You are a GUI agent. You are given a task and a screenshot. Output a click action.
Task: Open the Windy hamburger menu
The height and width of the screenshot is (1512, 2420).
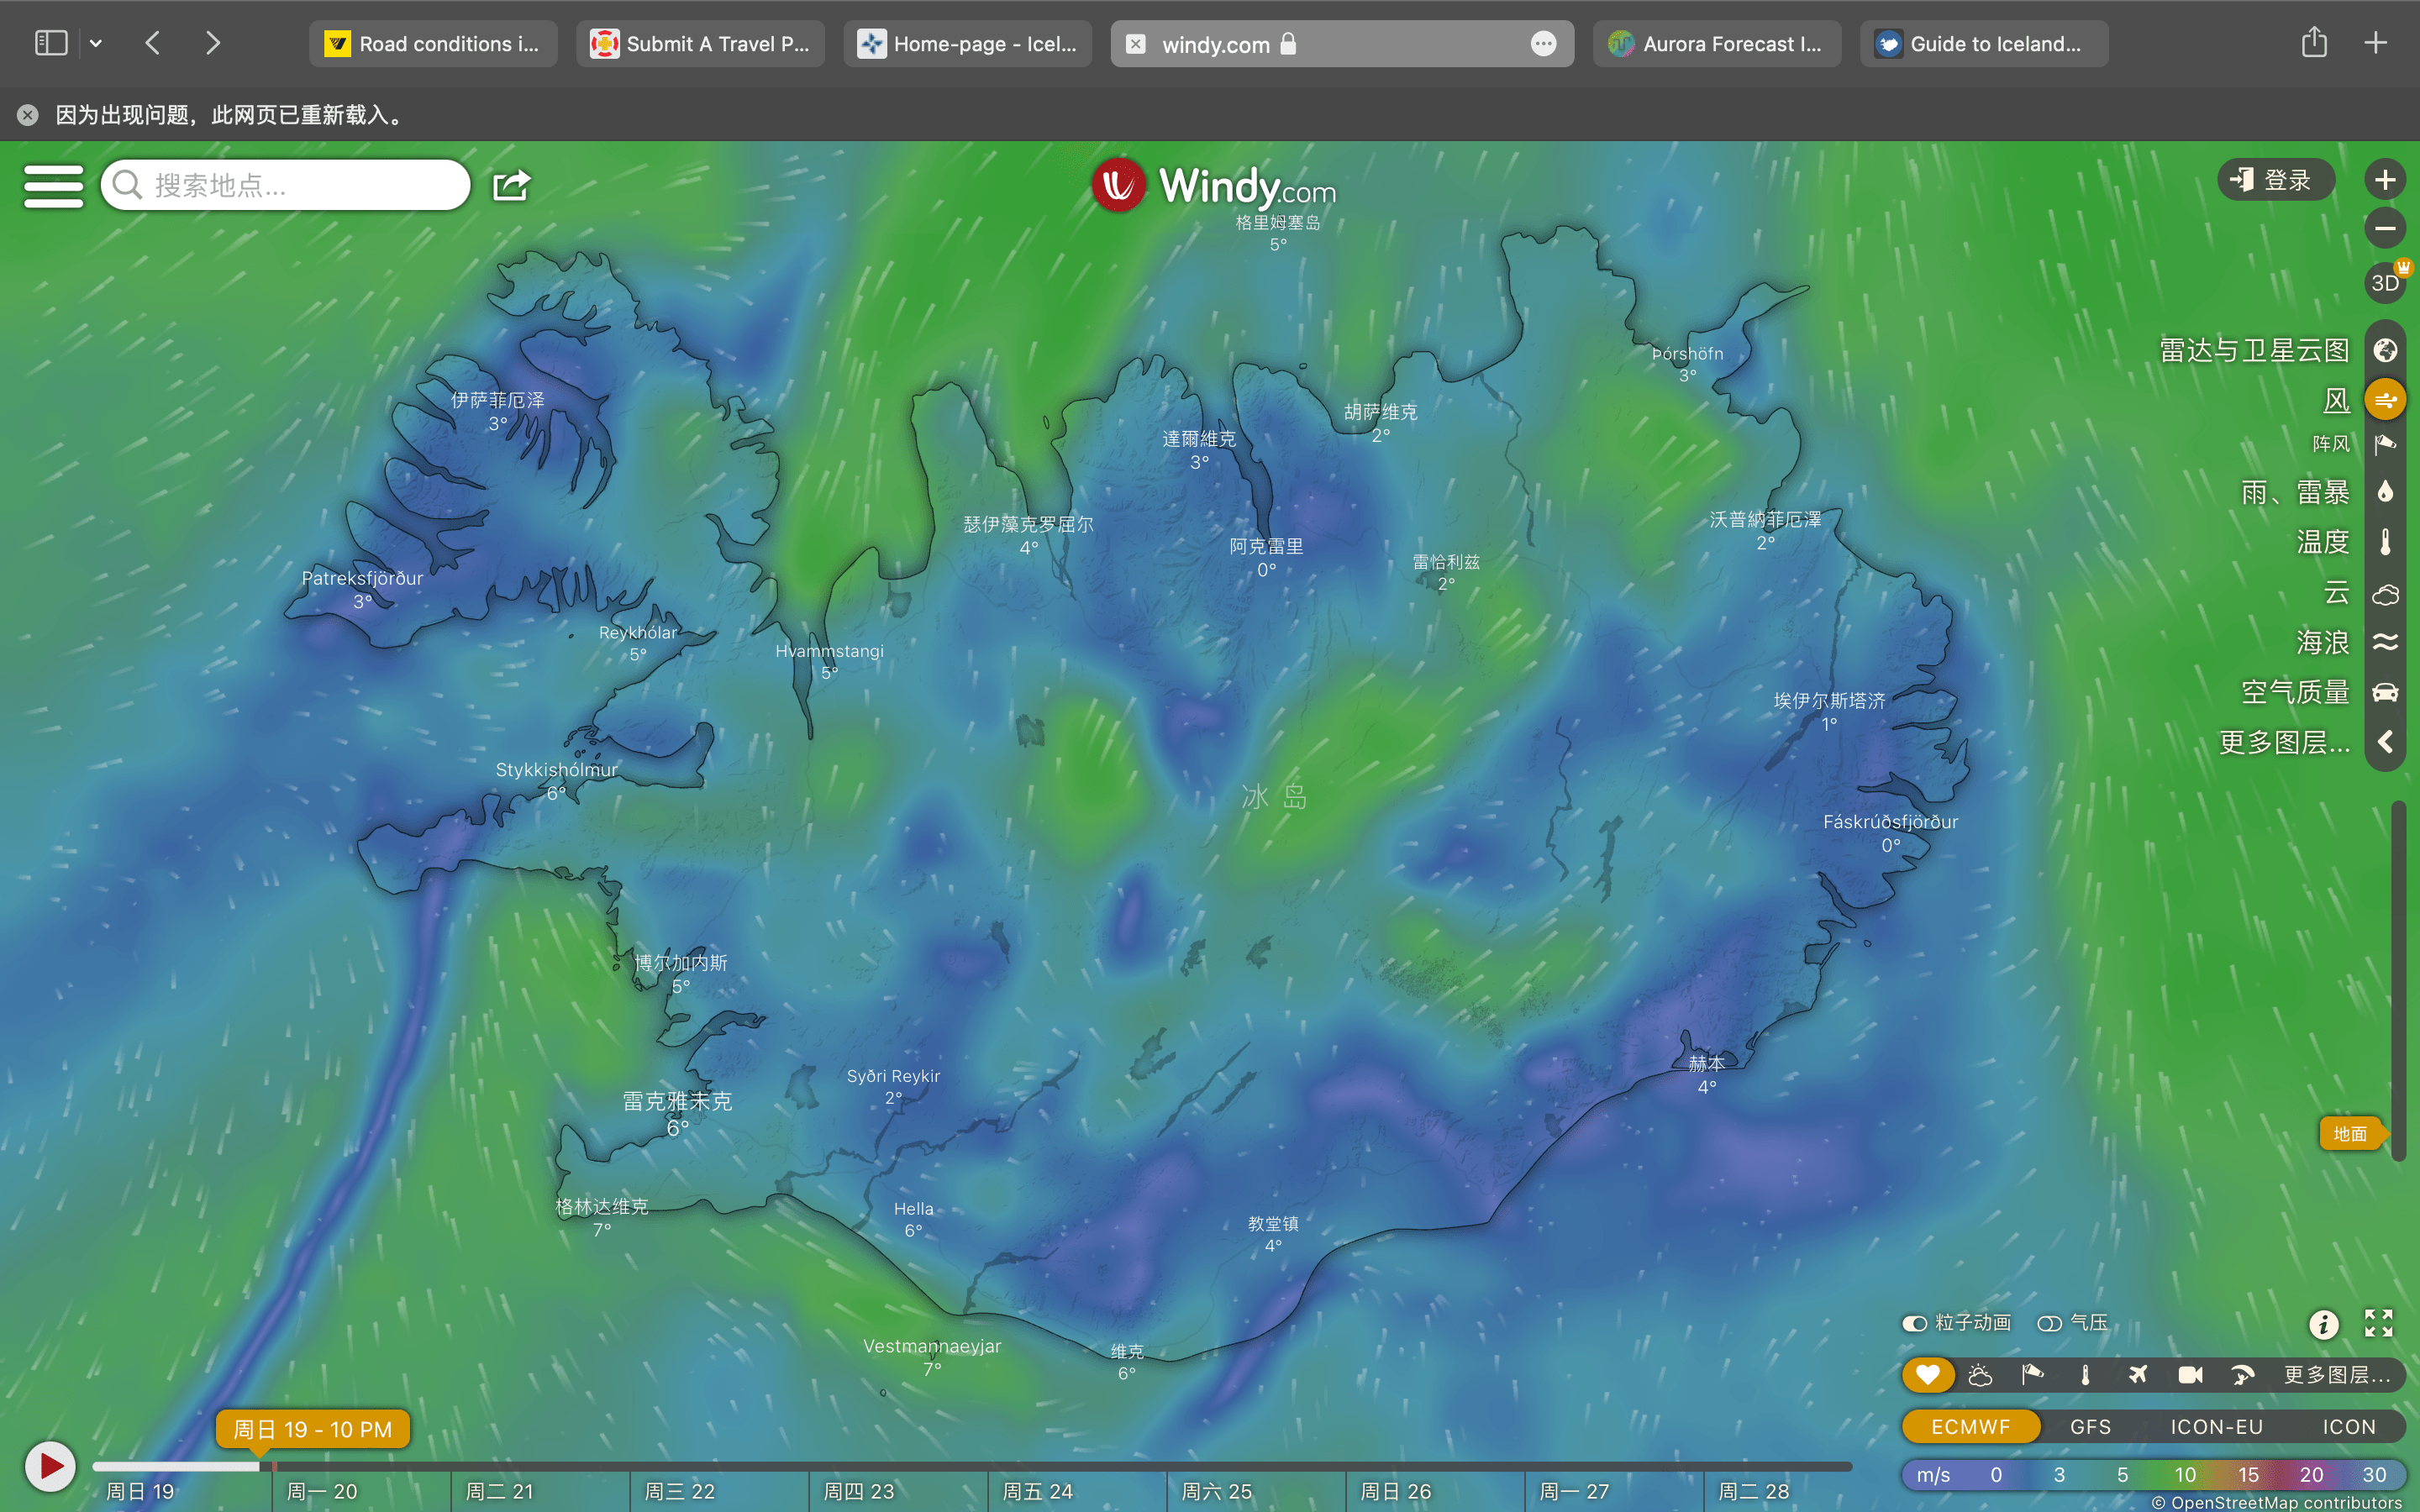pyautogui.click(x=53, y=186)
